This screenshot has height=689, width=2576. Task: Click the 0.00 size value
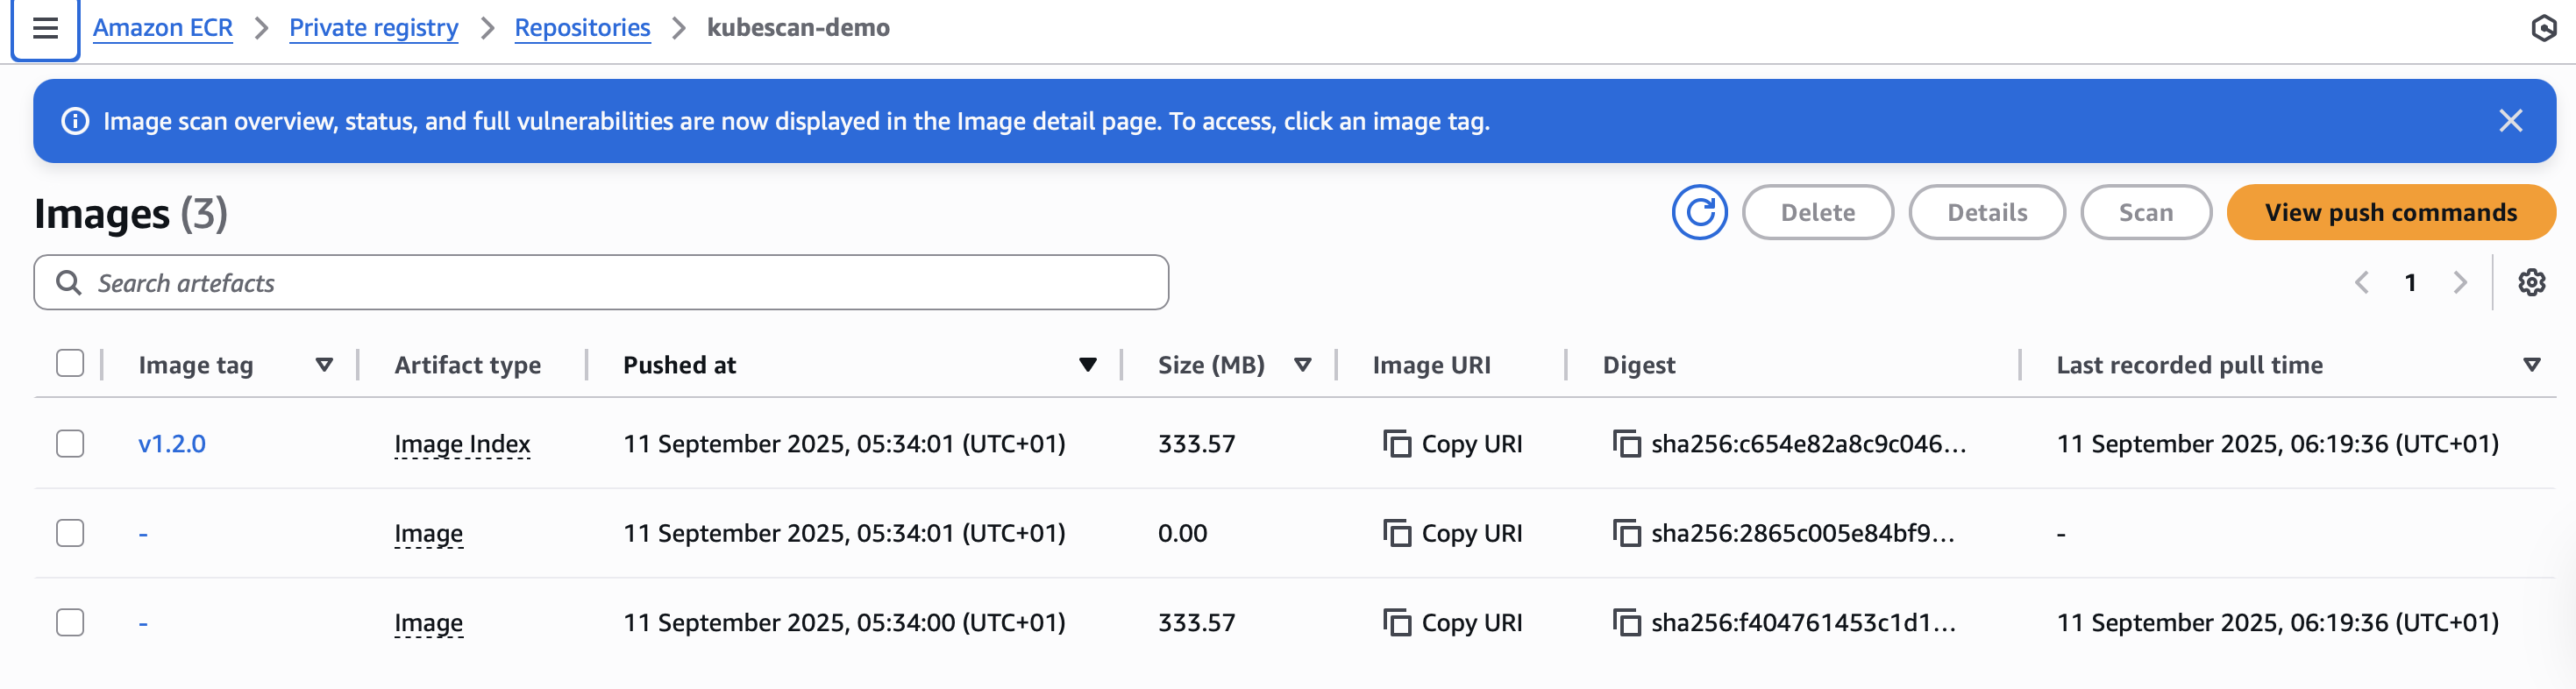point(1182,533)
